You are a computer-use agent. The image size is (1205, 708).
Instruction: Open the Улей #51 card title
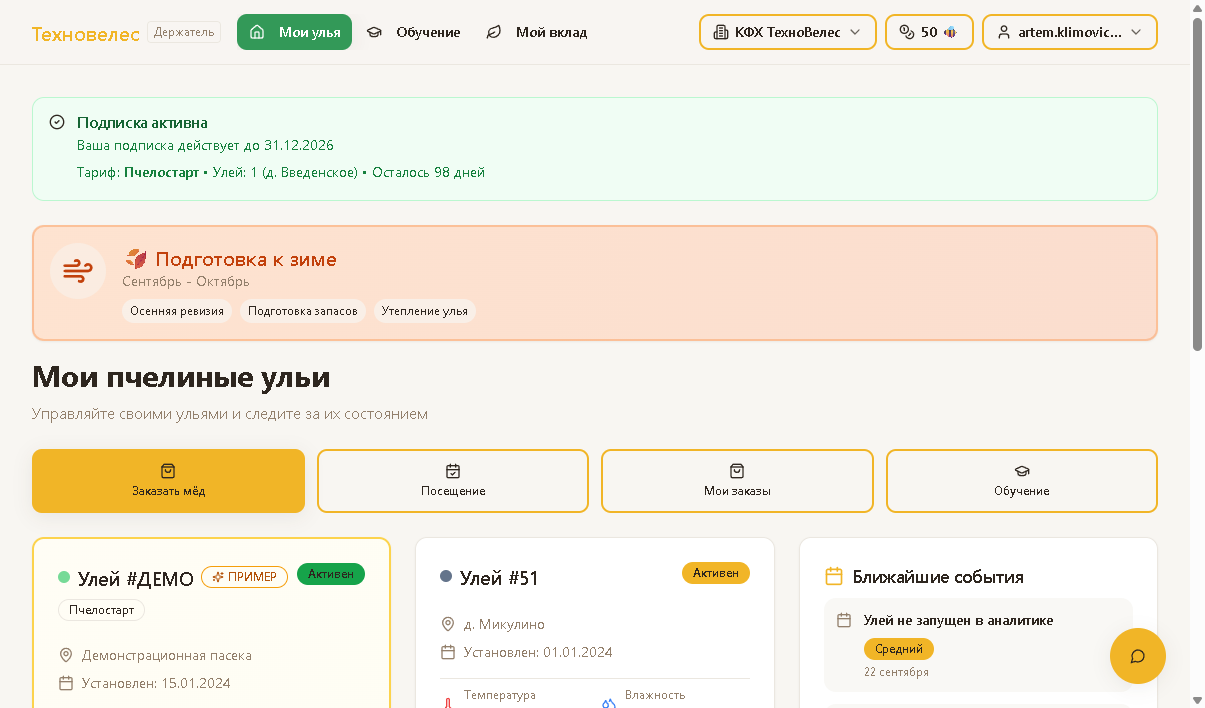coord(499,578)
